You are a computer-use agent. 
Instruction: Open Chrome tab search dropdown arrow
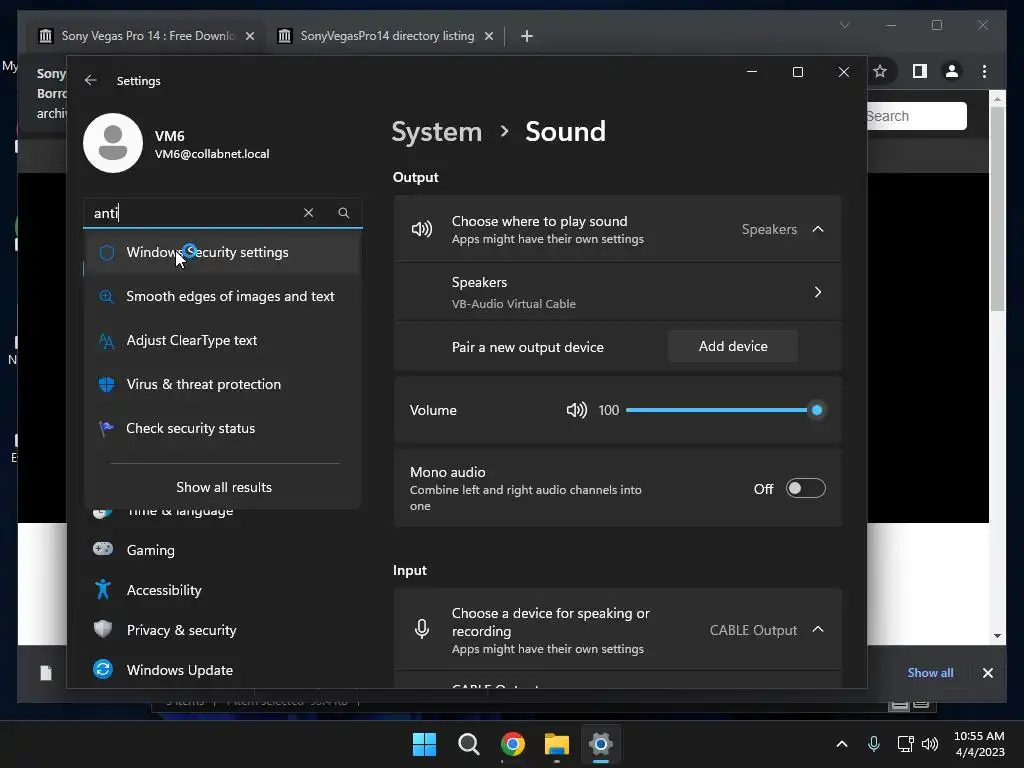tap(844, 25)
